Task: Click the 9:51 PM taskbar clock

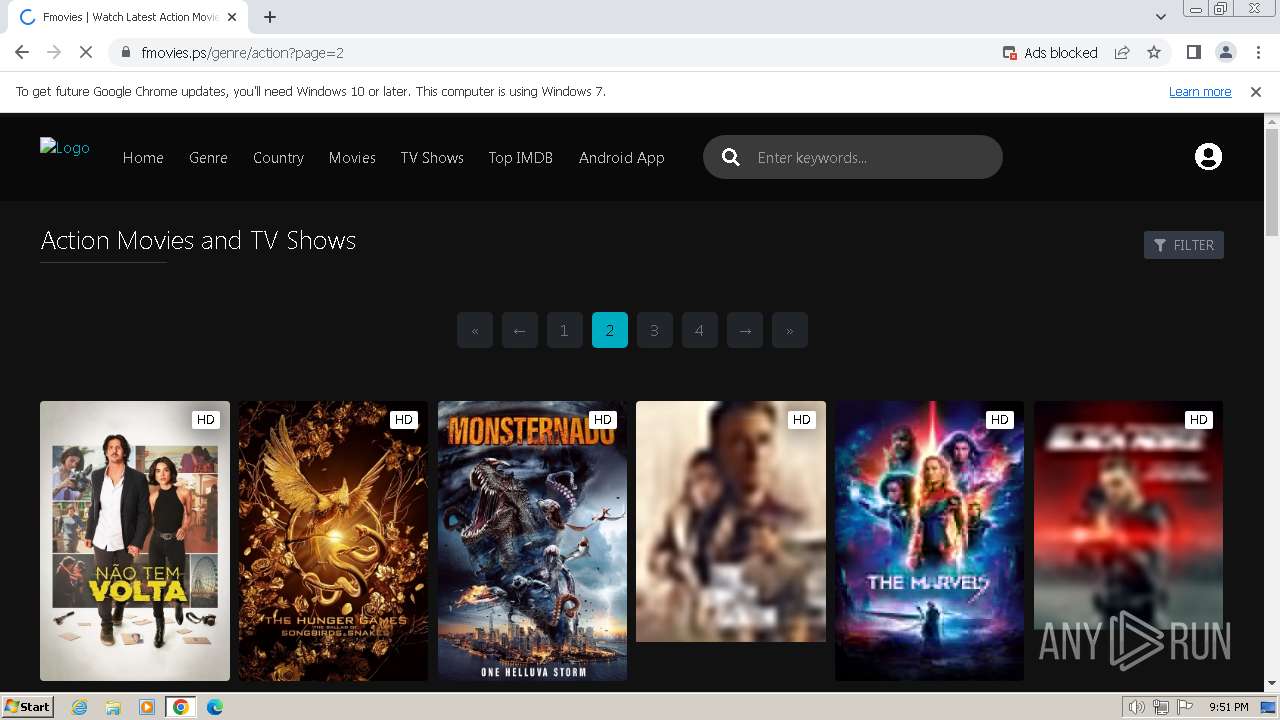Action: tap(1229, 707)
